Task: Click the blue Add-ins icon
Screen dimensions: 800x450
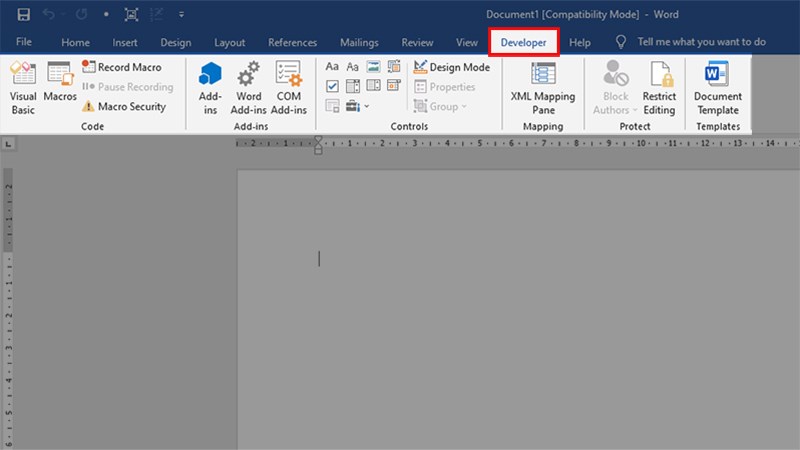Action: (210, 86)
